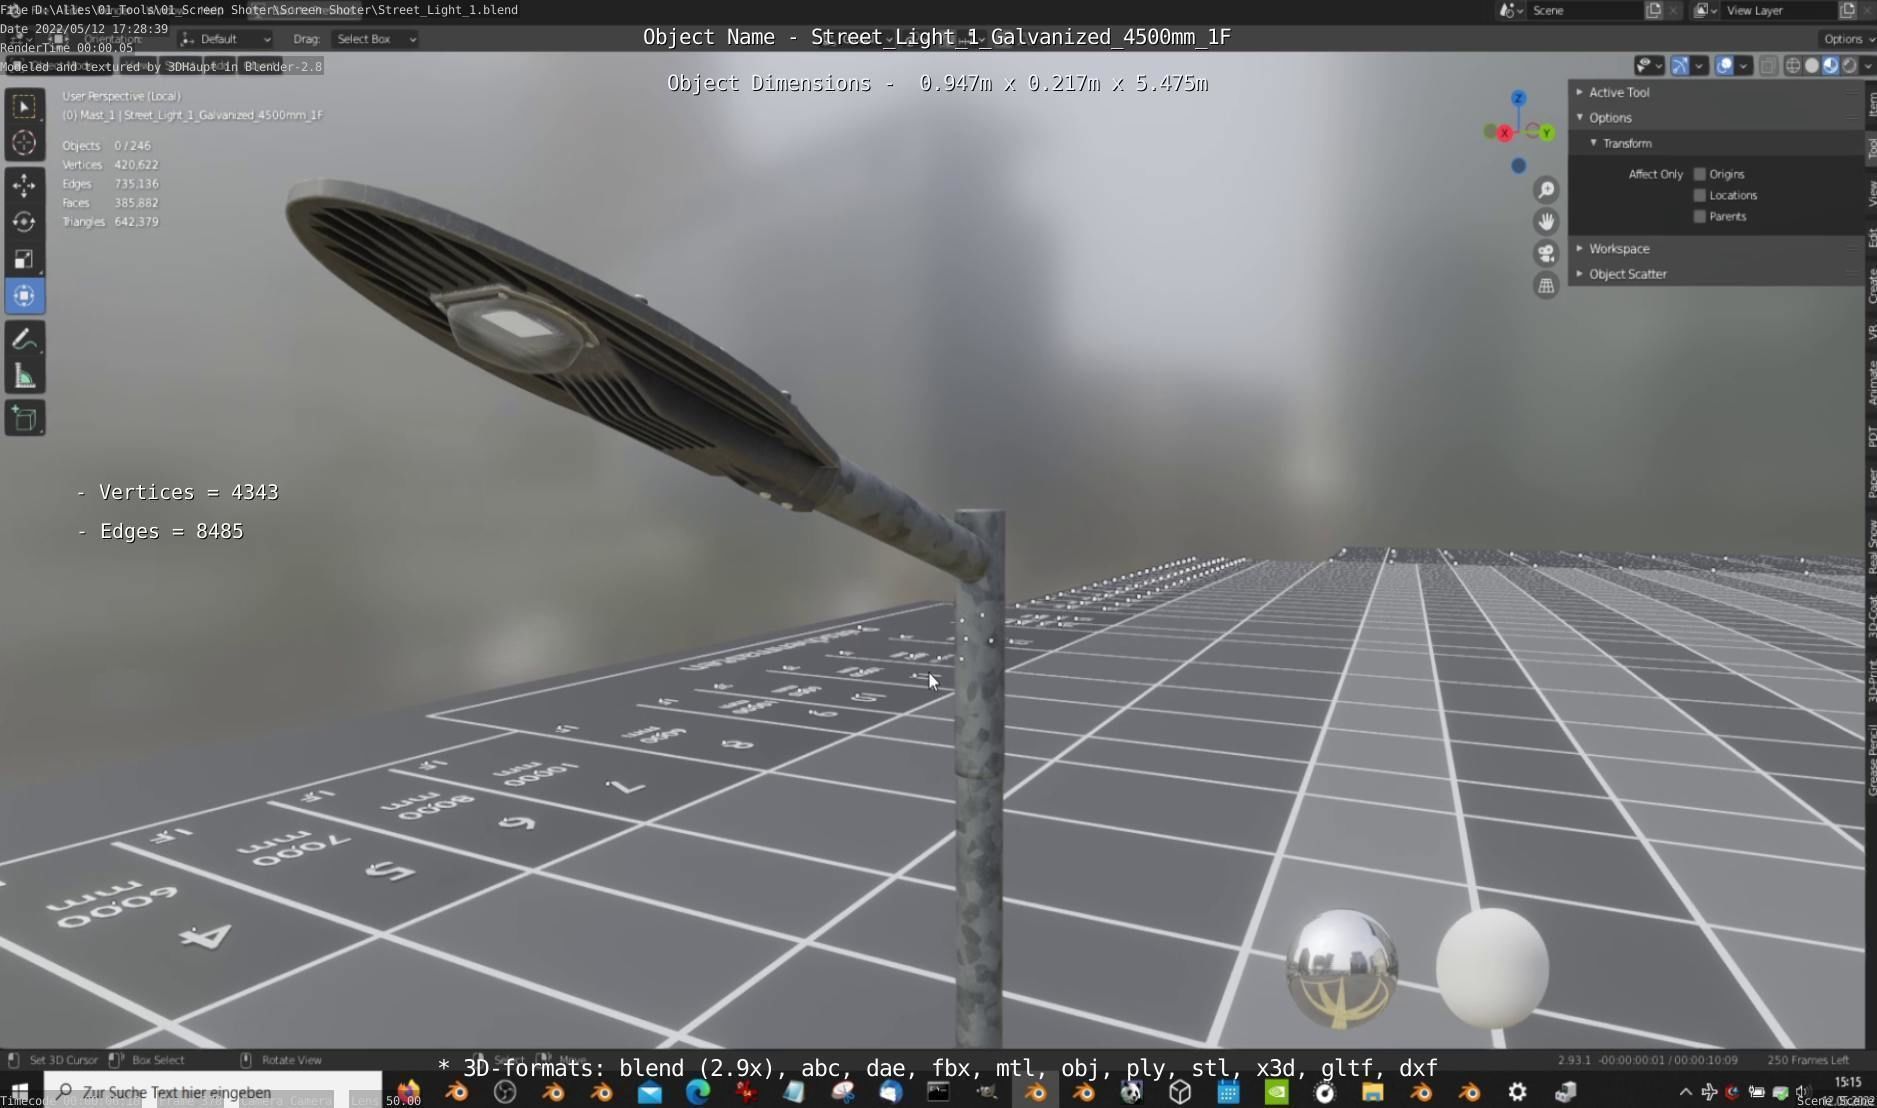Enable Affect Only Locations checkbox
Screen dimensions: 1877x1108
(x=1699, y=195)
